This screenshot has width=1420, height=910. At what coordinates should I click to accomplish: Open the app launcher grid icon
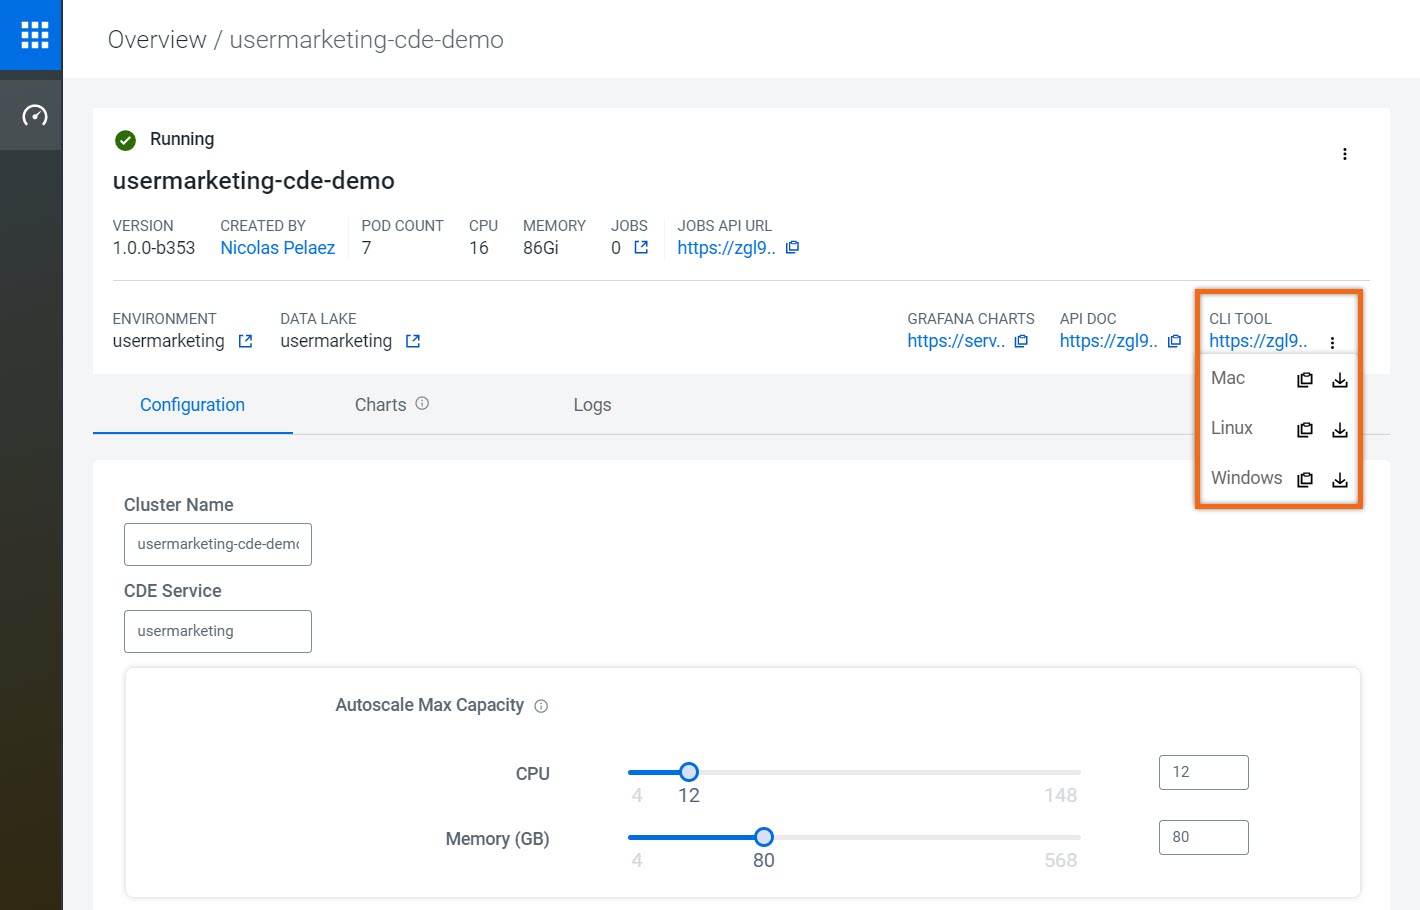[34, 35]
